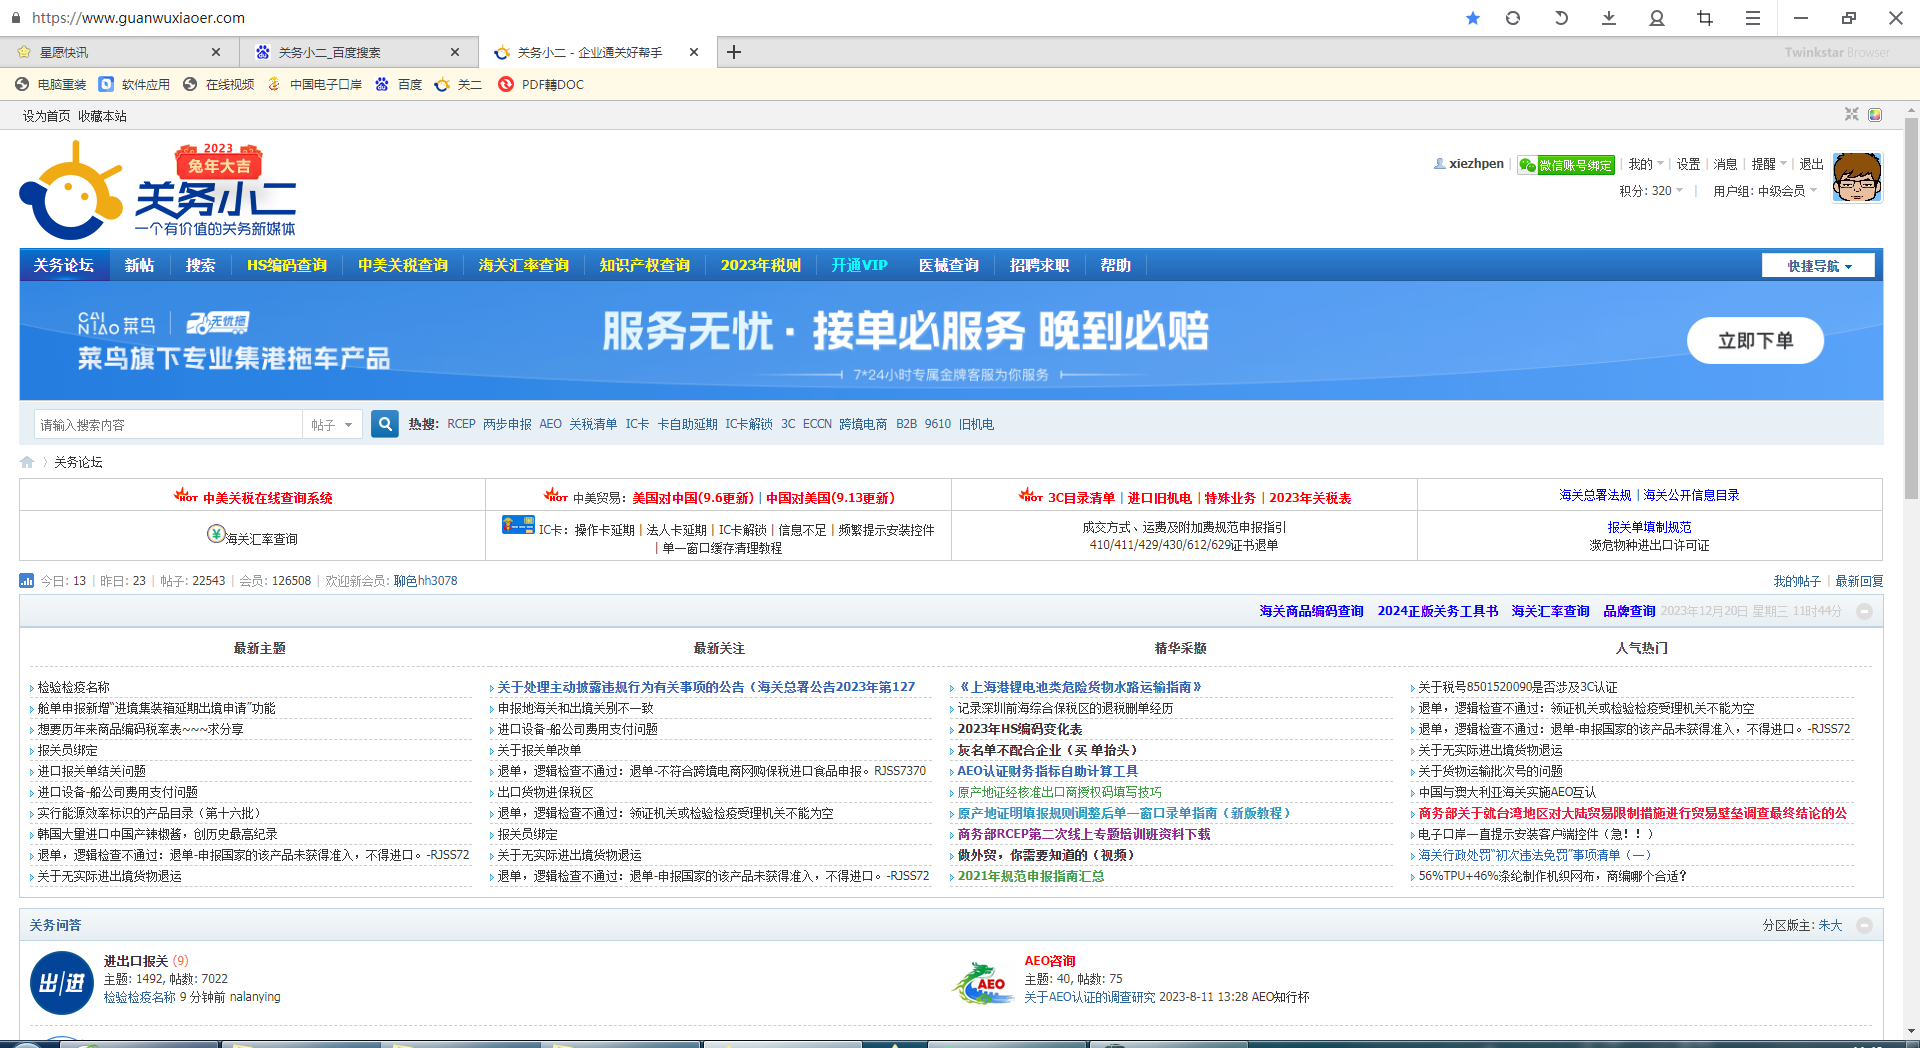The height and width of the screenshot is (1048, 1920).
Task: Open a new browser tab with plus icon
Action: pos(734,52)
